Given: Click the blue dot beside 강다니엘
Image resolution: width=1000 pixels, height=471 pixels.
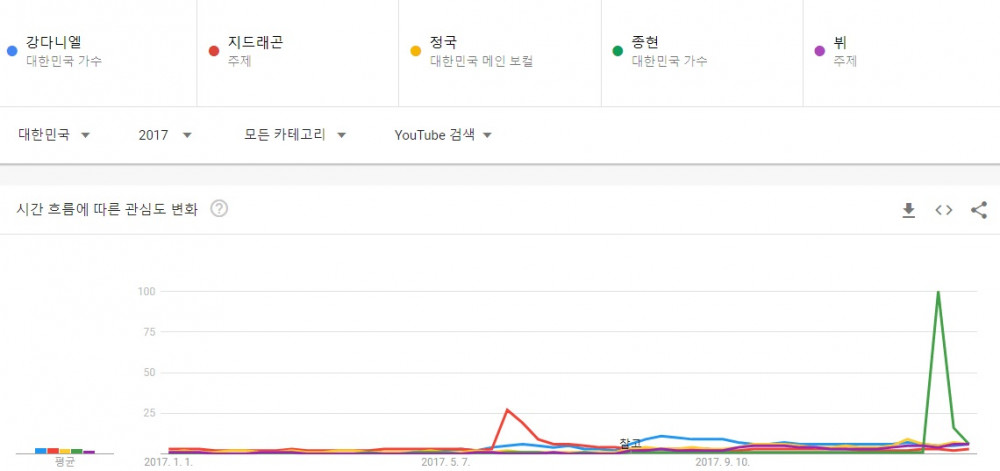Looking at the screenshot, I should [11, 51].
